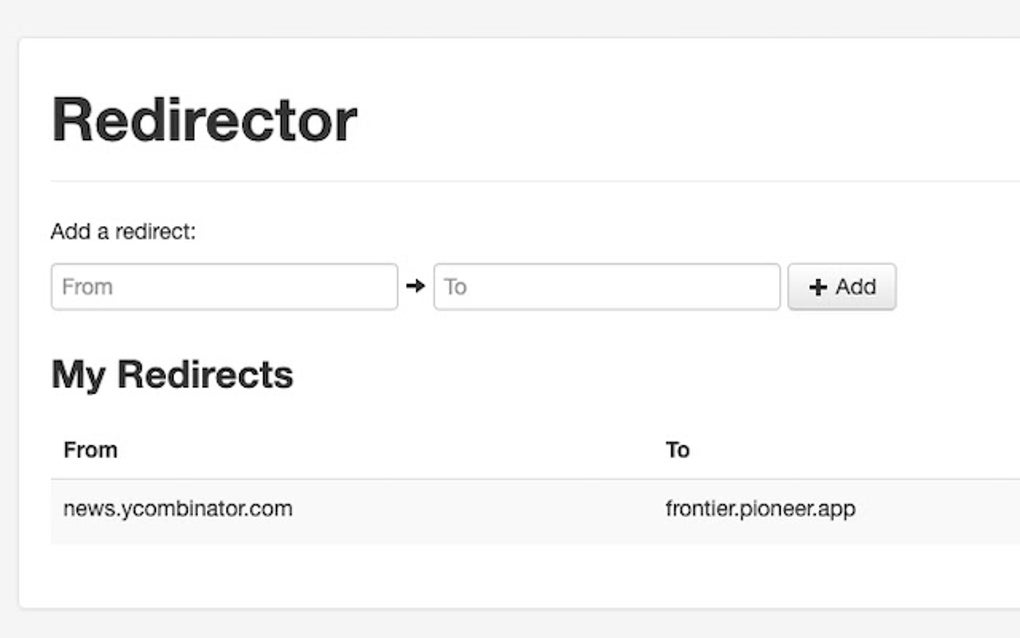Click the My Redirects section heading
Screen dimensions: 1020x638
click(171, 375)
